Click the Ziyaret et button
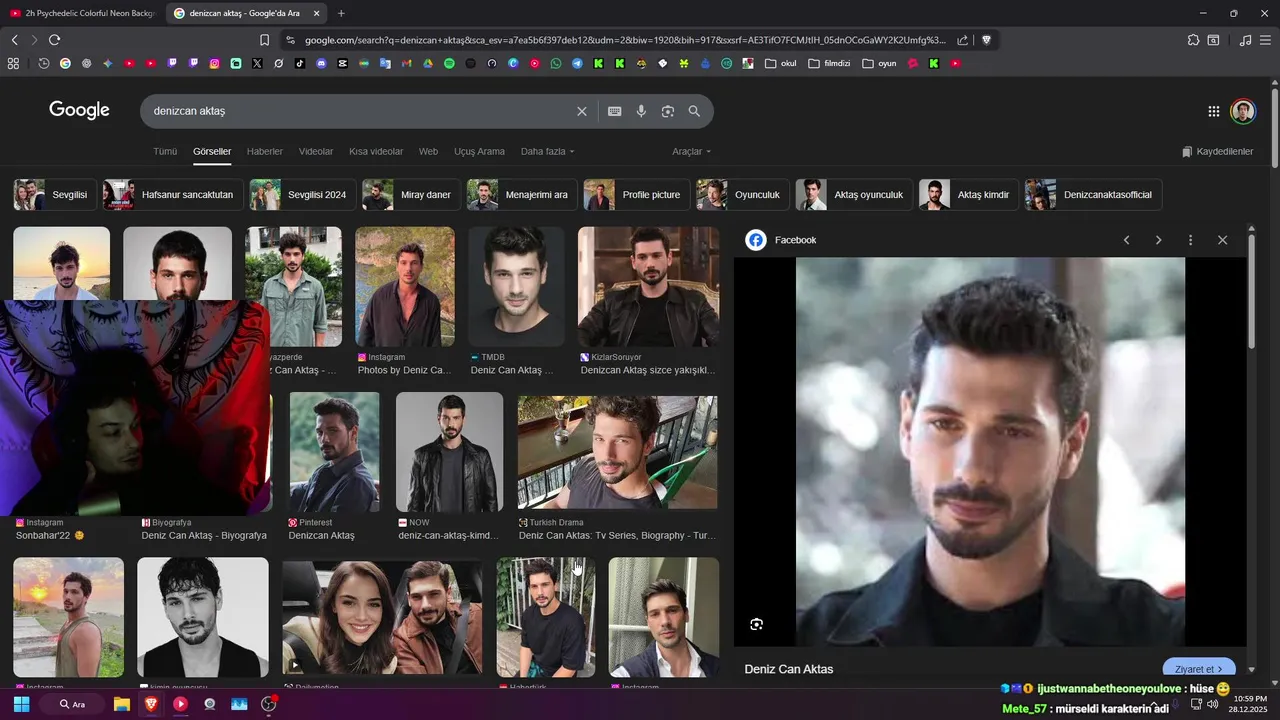Viewport: 1280px width, 720px height. click(x=1199, y=669)
